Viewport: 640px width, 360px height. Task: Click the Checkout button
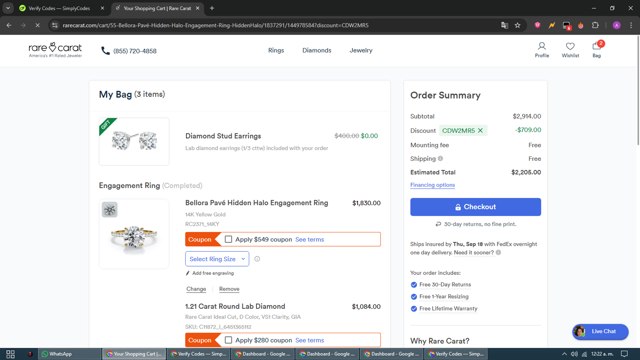point(476,207)
